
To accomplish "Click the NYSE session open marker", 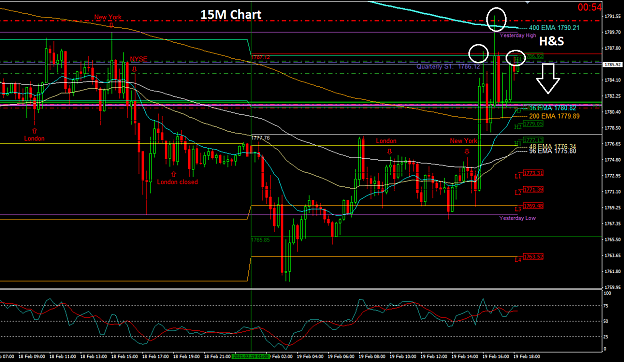I will (x=139, y=59).
